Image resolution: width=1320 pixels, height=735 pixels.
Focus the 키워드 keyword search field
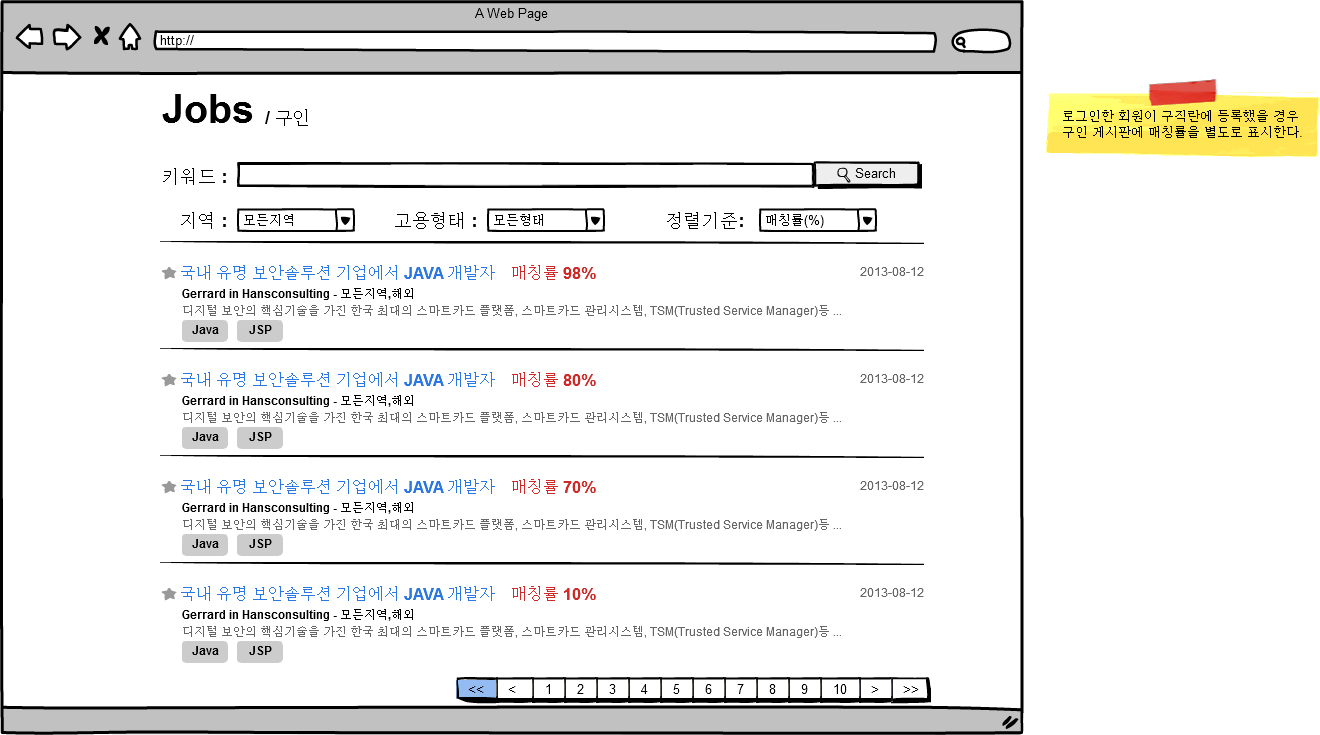(526, 175)
